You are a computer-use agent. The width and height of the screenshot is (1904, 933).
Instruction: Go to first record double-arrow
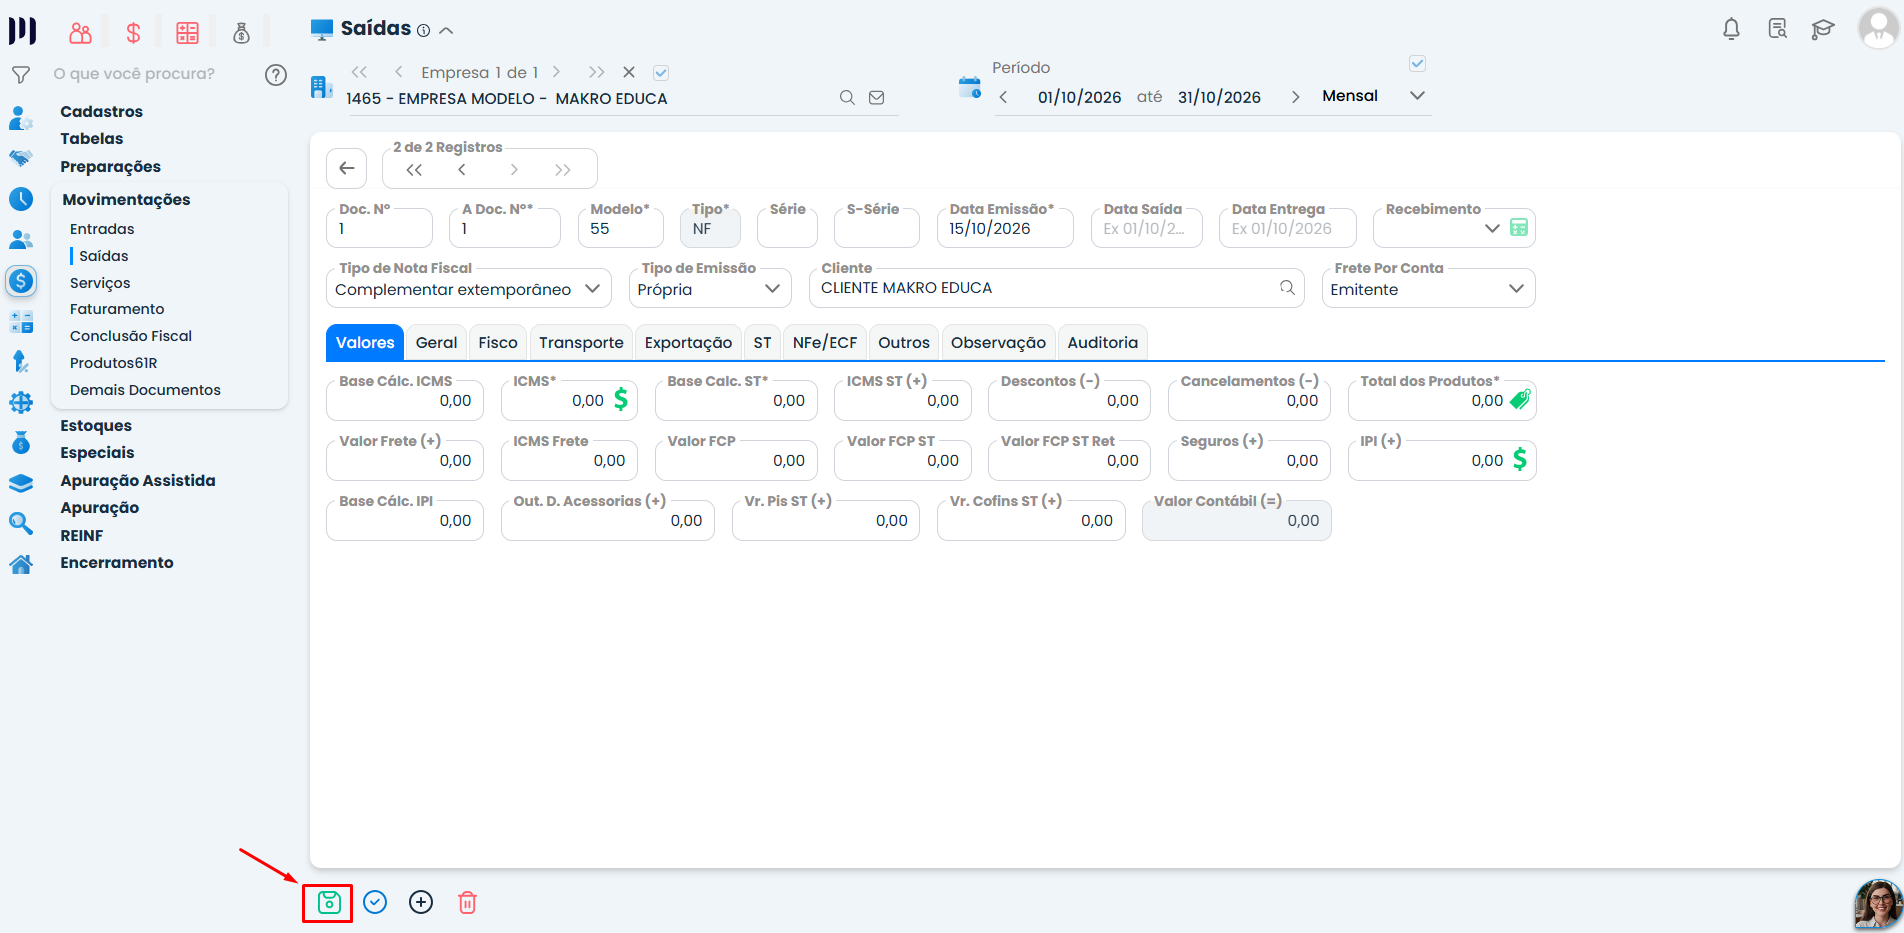point(414,170)
